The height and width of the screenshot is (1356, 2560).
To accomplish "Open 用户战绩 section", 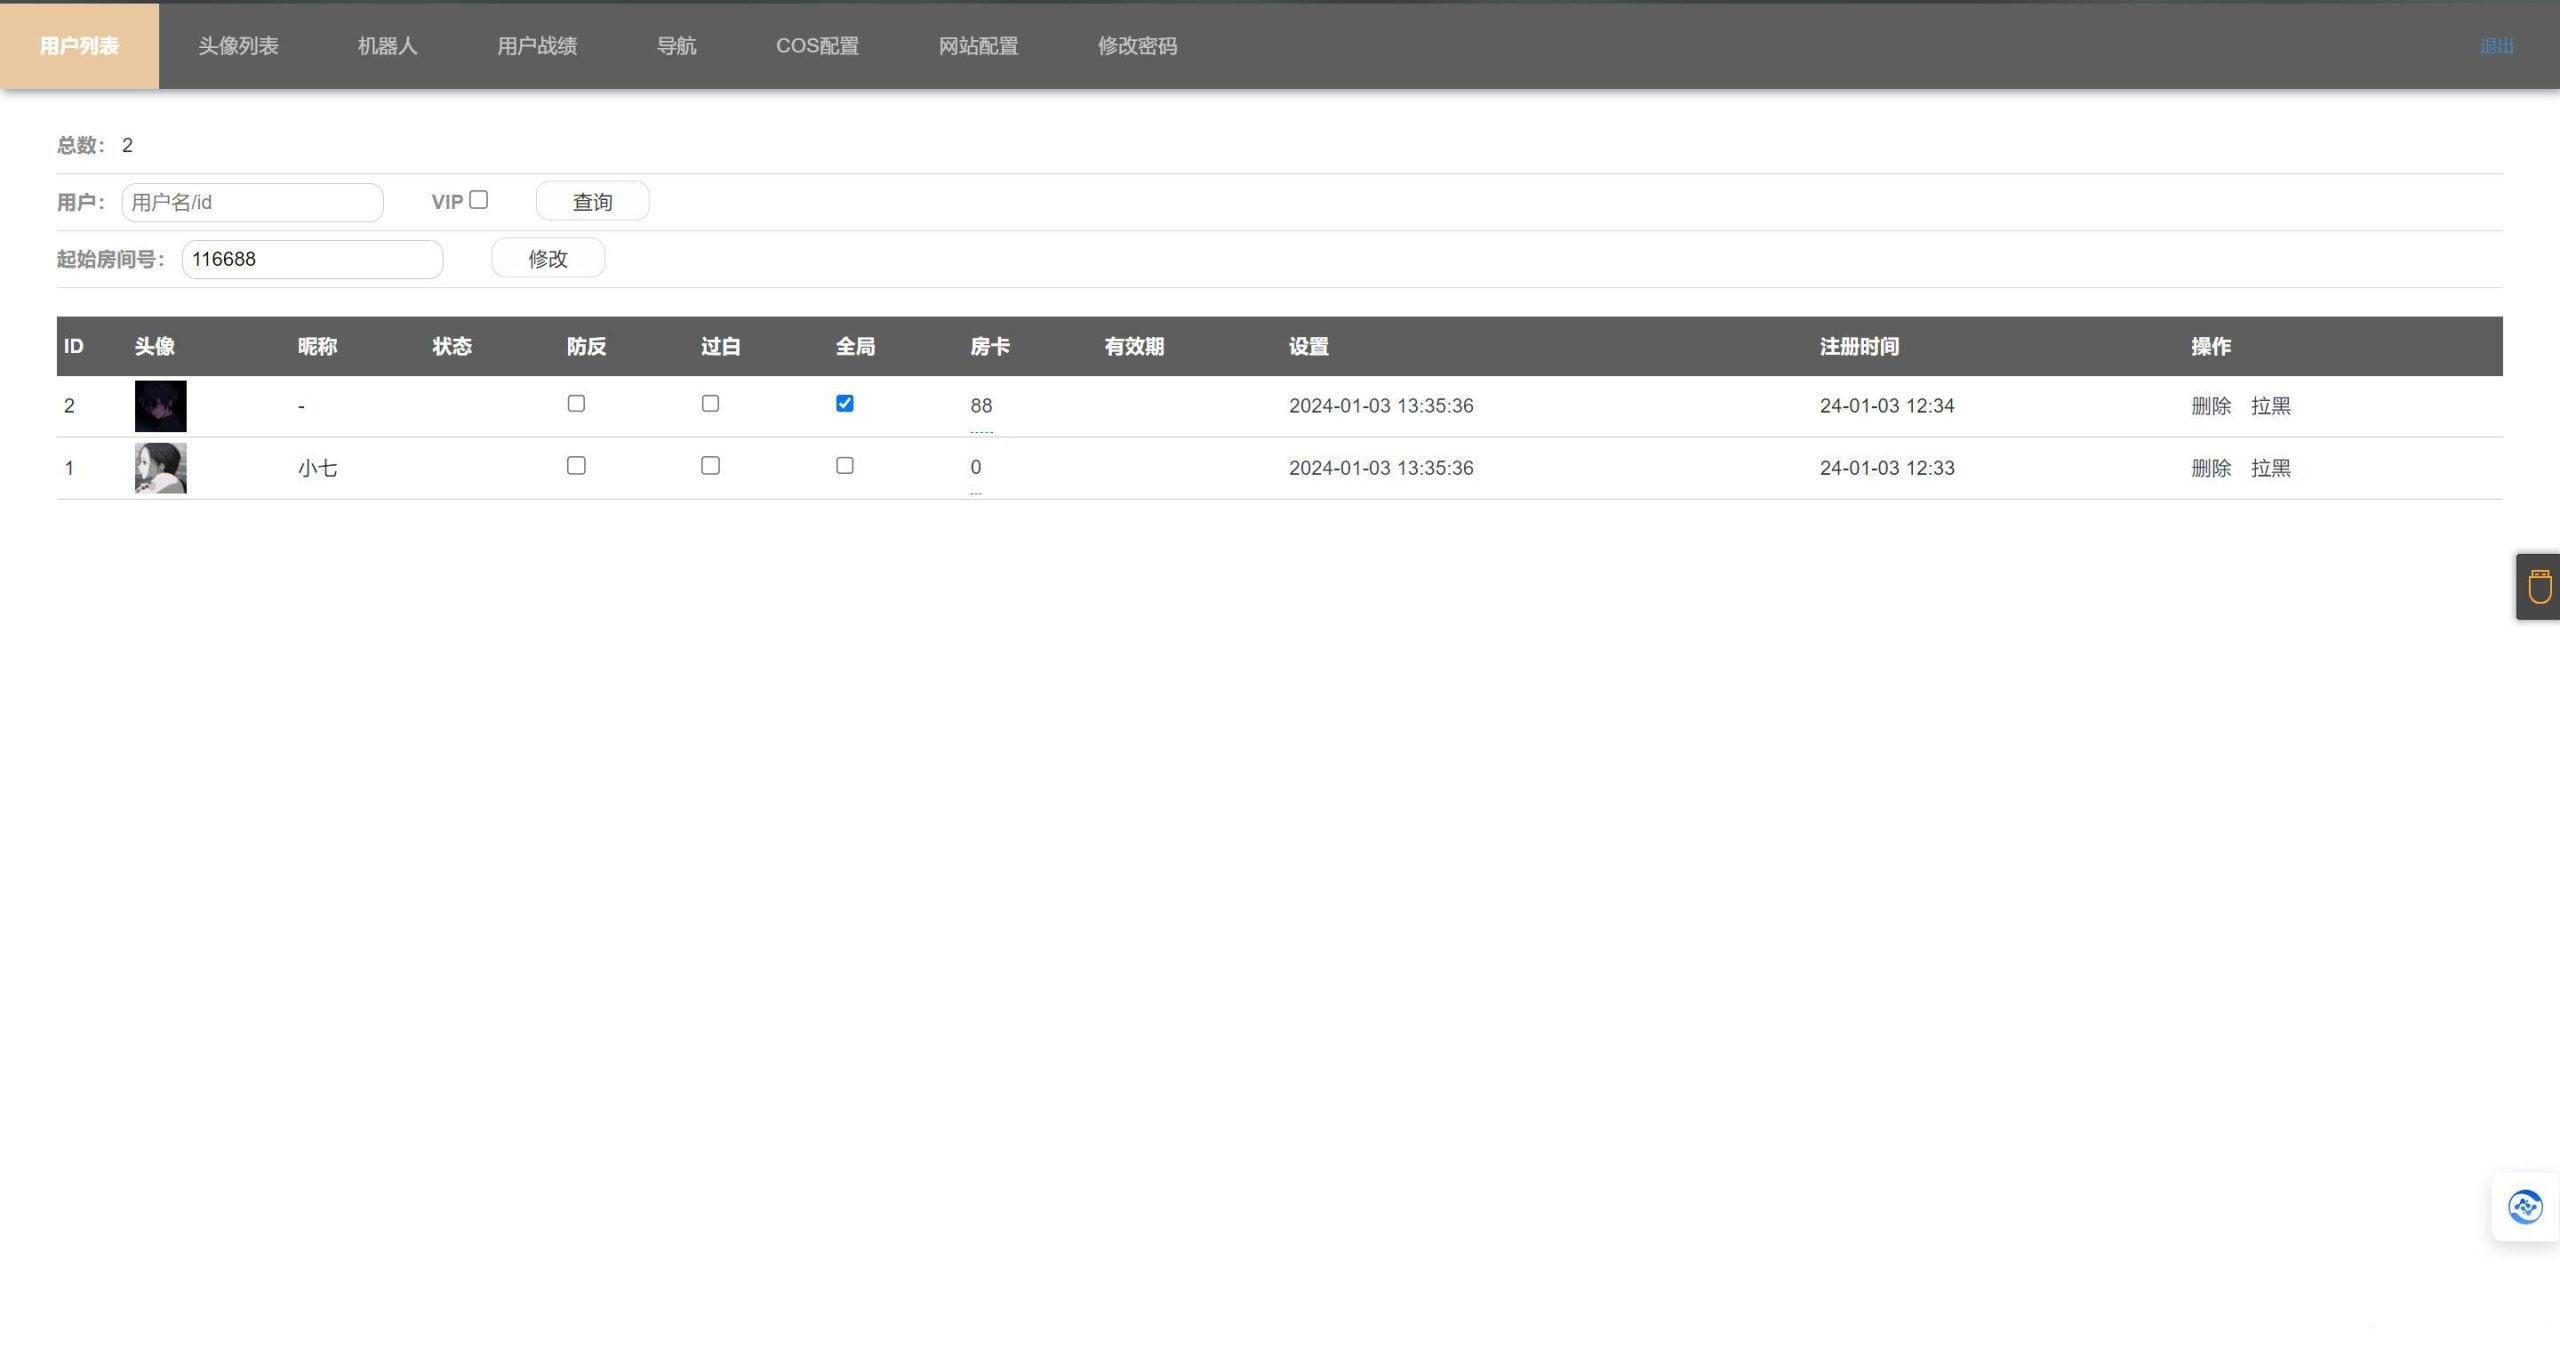I will click(537, 46).
